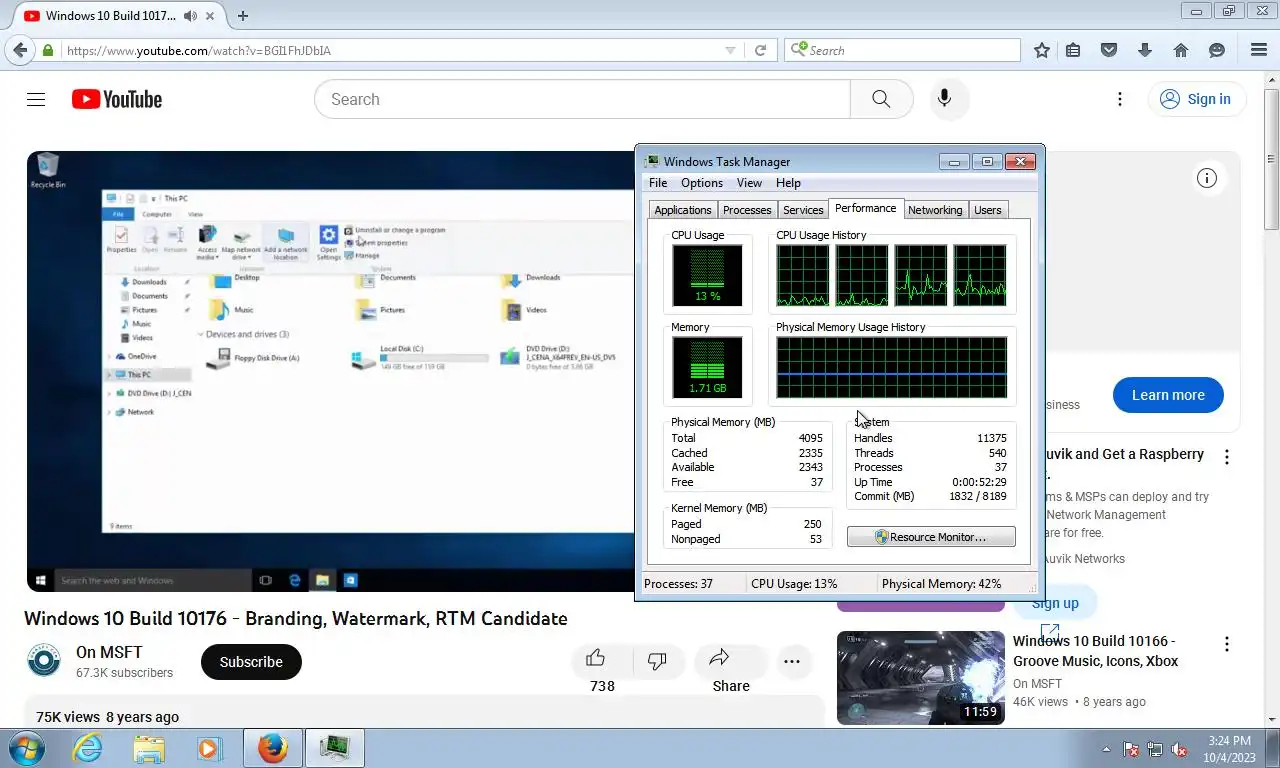Bookmark this page with star icon
Viewport: 1280px width, 768px height.
click(x=1042, y=50)
